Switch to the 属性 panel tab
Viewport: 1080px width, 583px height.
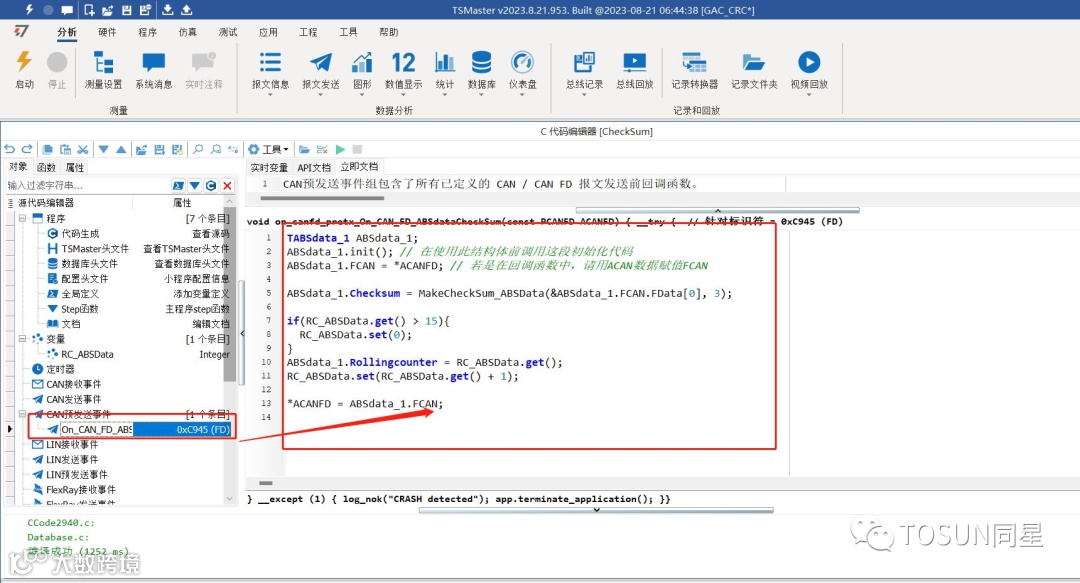click(74, 167)
